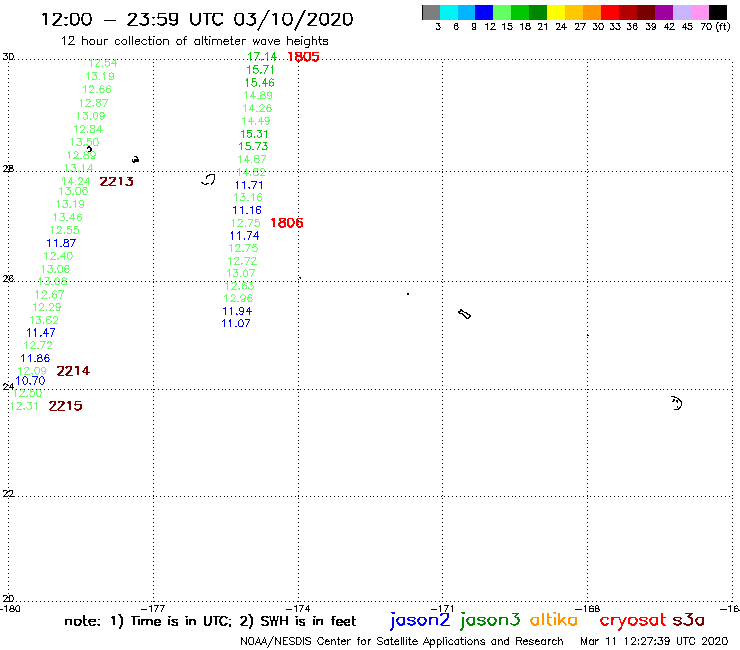The image size is (740, 650).
Task: Click the '70 (ft)' legend label
Action: pos(715,27)
